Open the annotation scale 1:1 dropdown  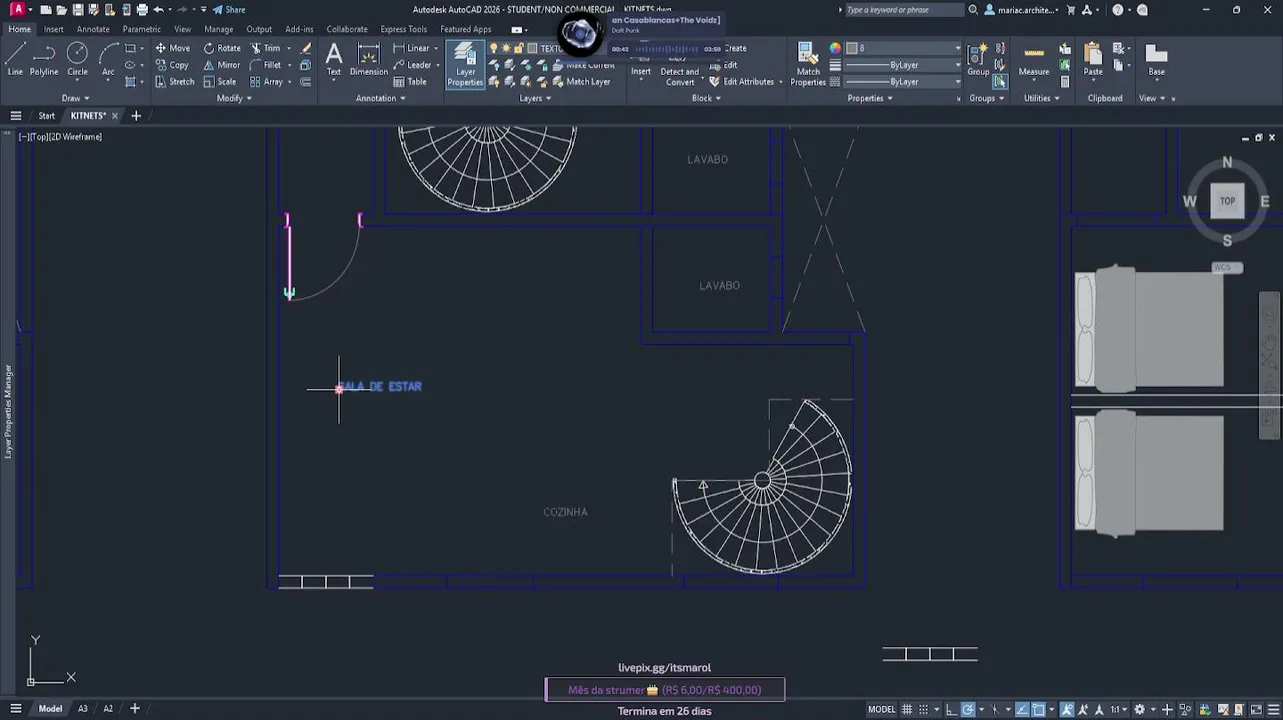1119,709
